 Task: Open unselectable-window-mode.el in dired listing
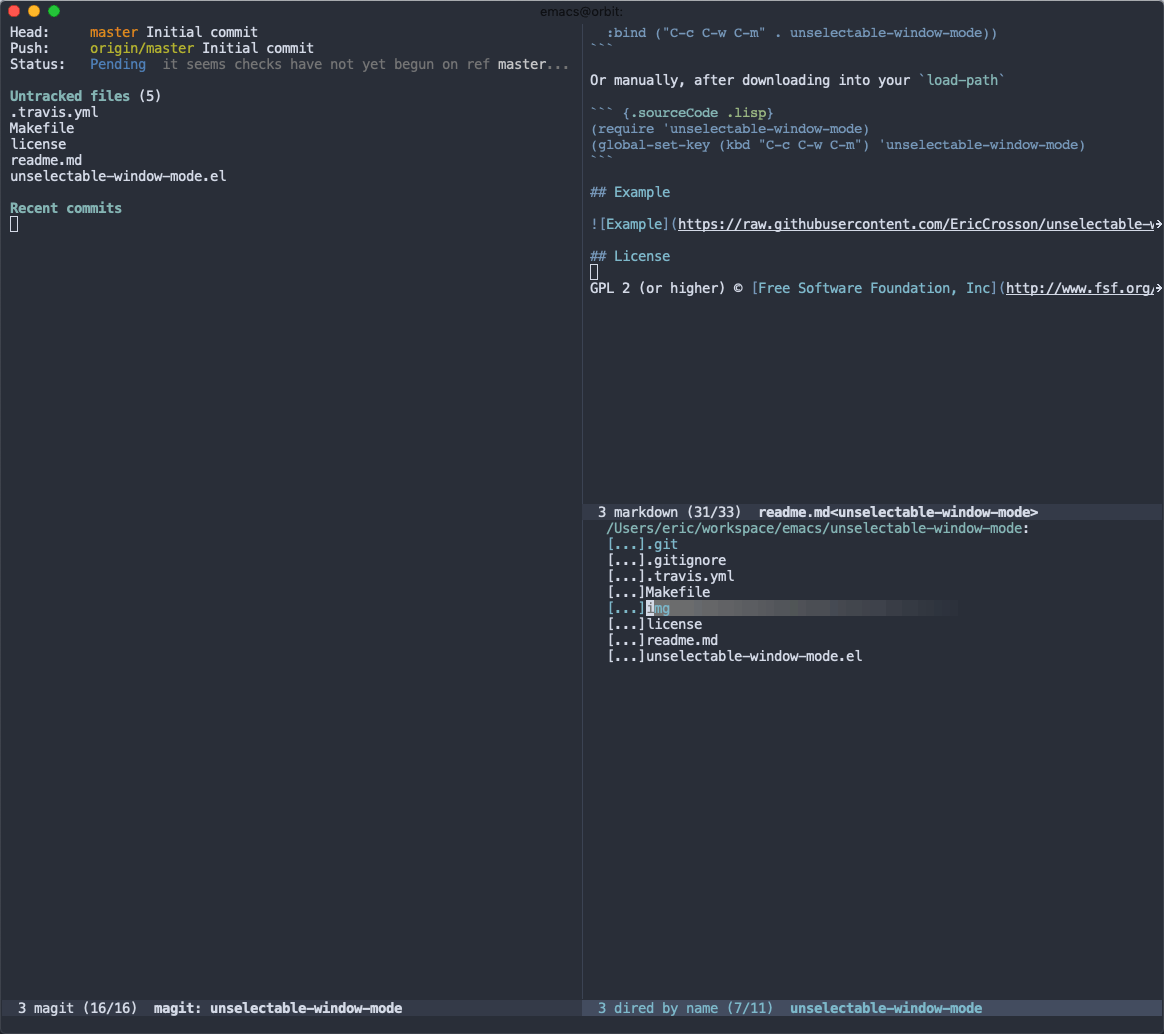coord(754,656)
